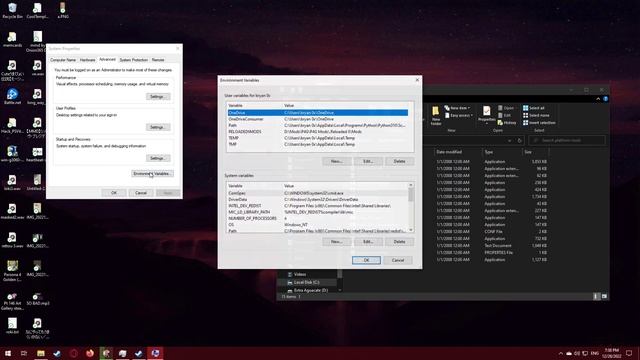
Task: Click the OneDrive cloud tray icon
Action: [569, 353]
